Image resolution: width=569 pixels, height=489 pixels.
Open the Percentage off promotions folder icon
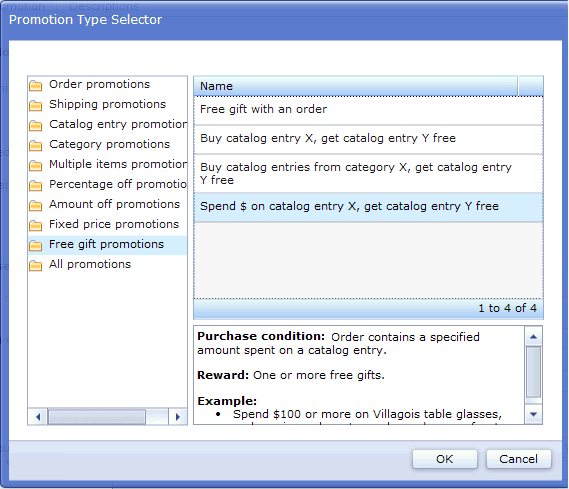click(x=36, y=185)
